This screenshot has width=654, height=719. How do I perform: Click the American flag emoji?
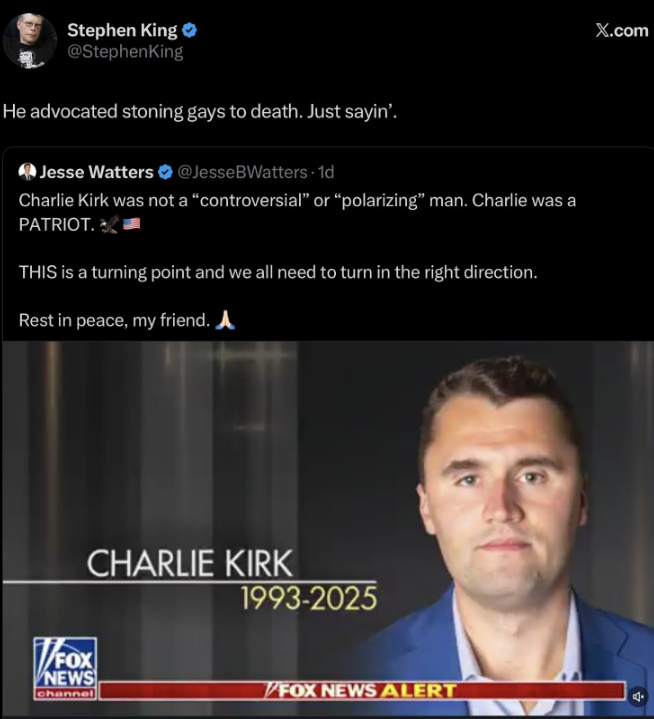click(132, 224)
